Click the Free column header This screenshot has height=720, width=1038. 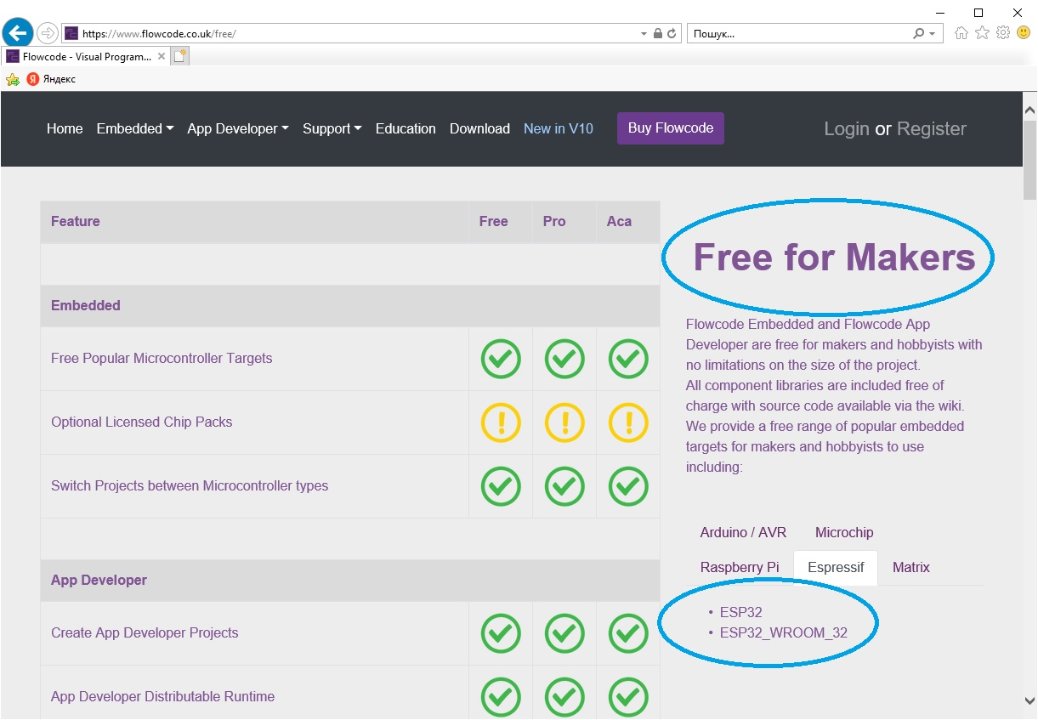493,221
